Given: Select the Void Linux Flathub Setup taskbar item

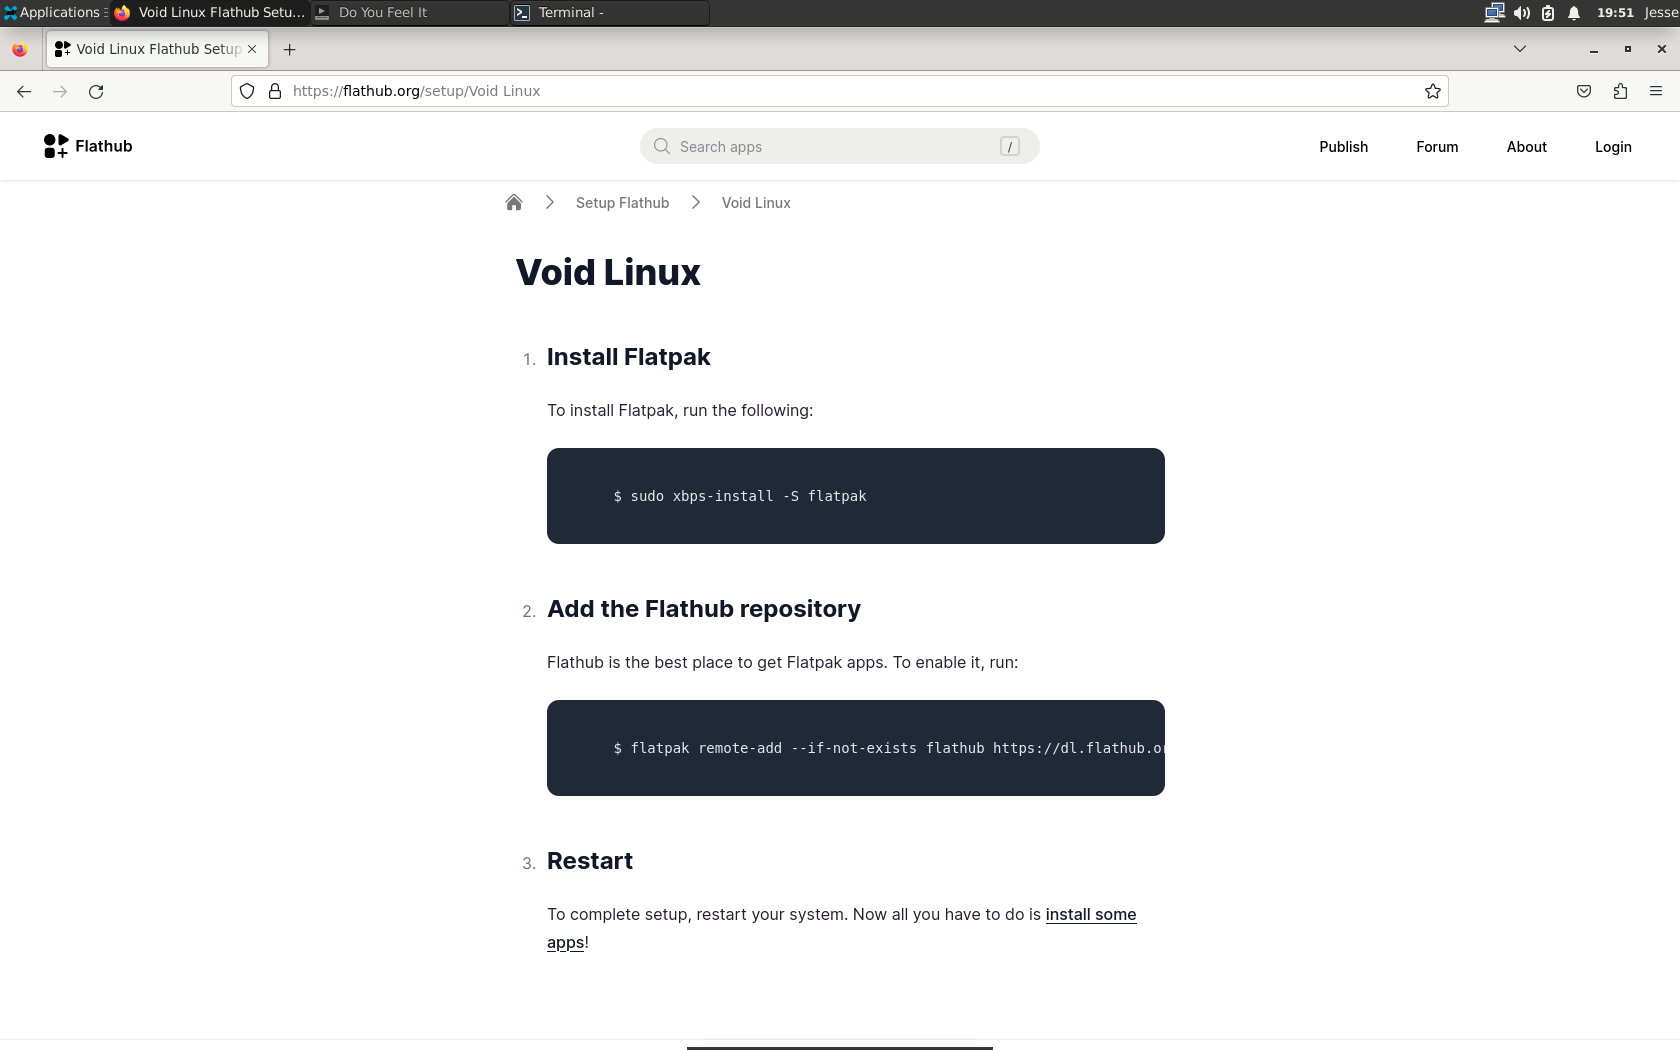Looking at the screenshot, I should (x=210, y=13).
